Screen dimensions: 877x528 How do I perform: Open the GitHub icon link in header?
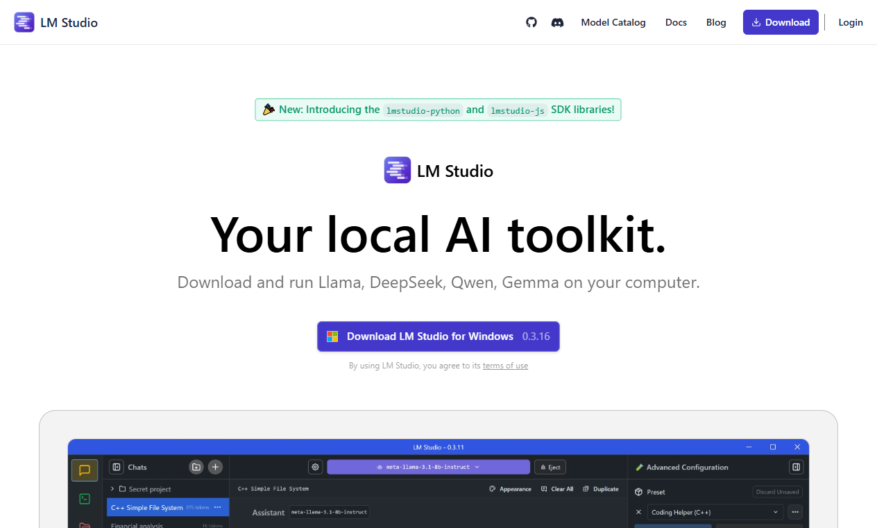[531, 22]
